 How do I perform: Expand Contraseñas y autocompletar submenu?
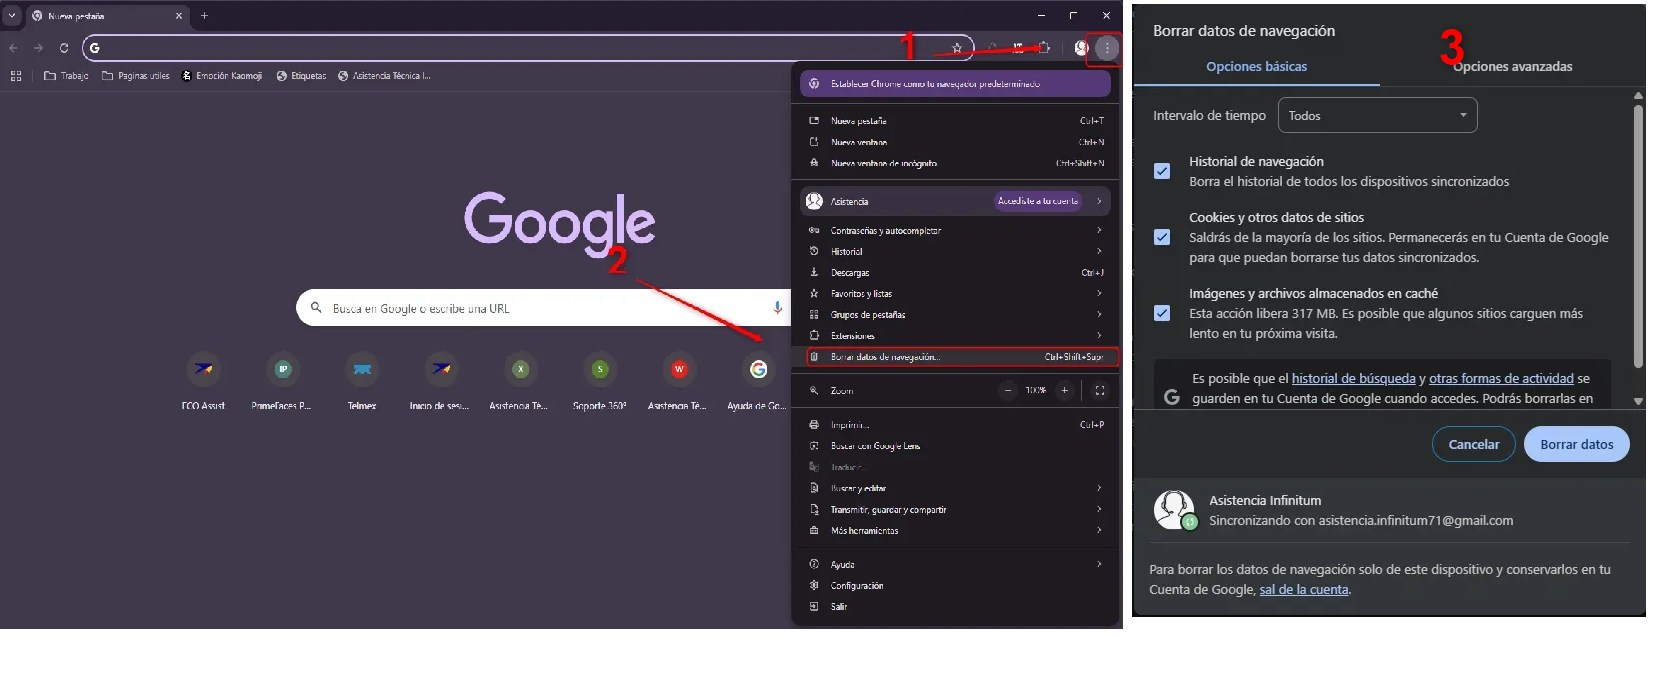tap(955, 231)
